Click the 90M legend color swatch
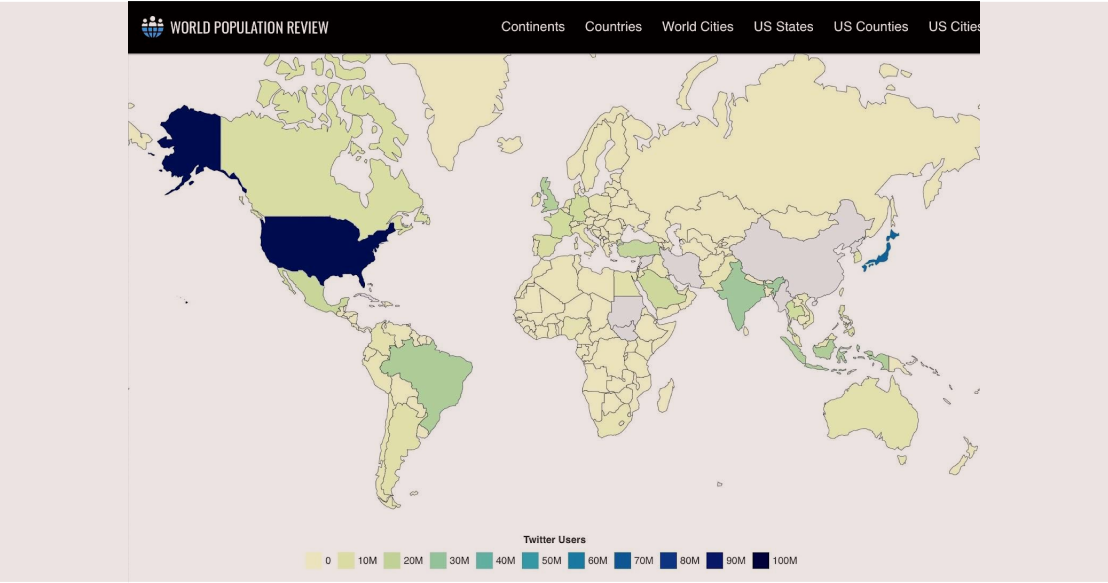This screenshot has width=1108, height=583. [715, 561]
